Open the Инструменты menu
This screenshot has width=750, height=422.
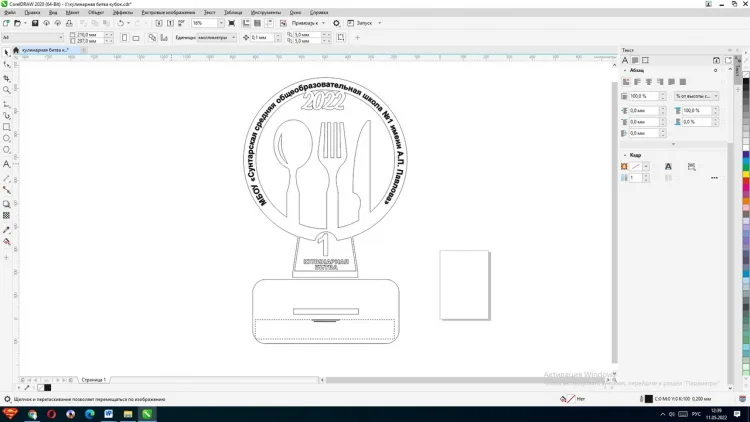[265, 12]
